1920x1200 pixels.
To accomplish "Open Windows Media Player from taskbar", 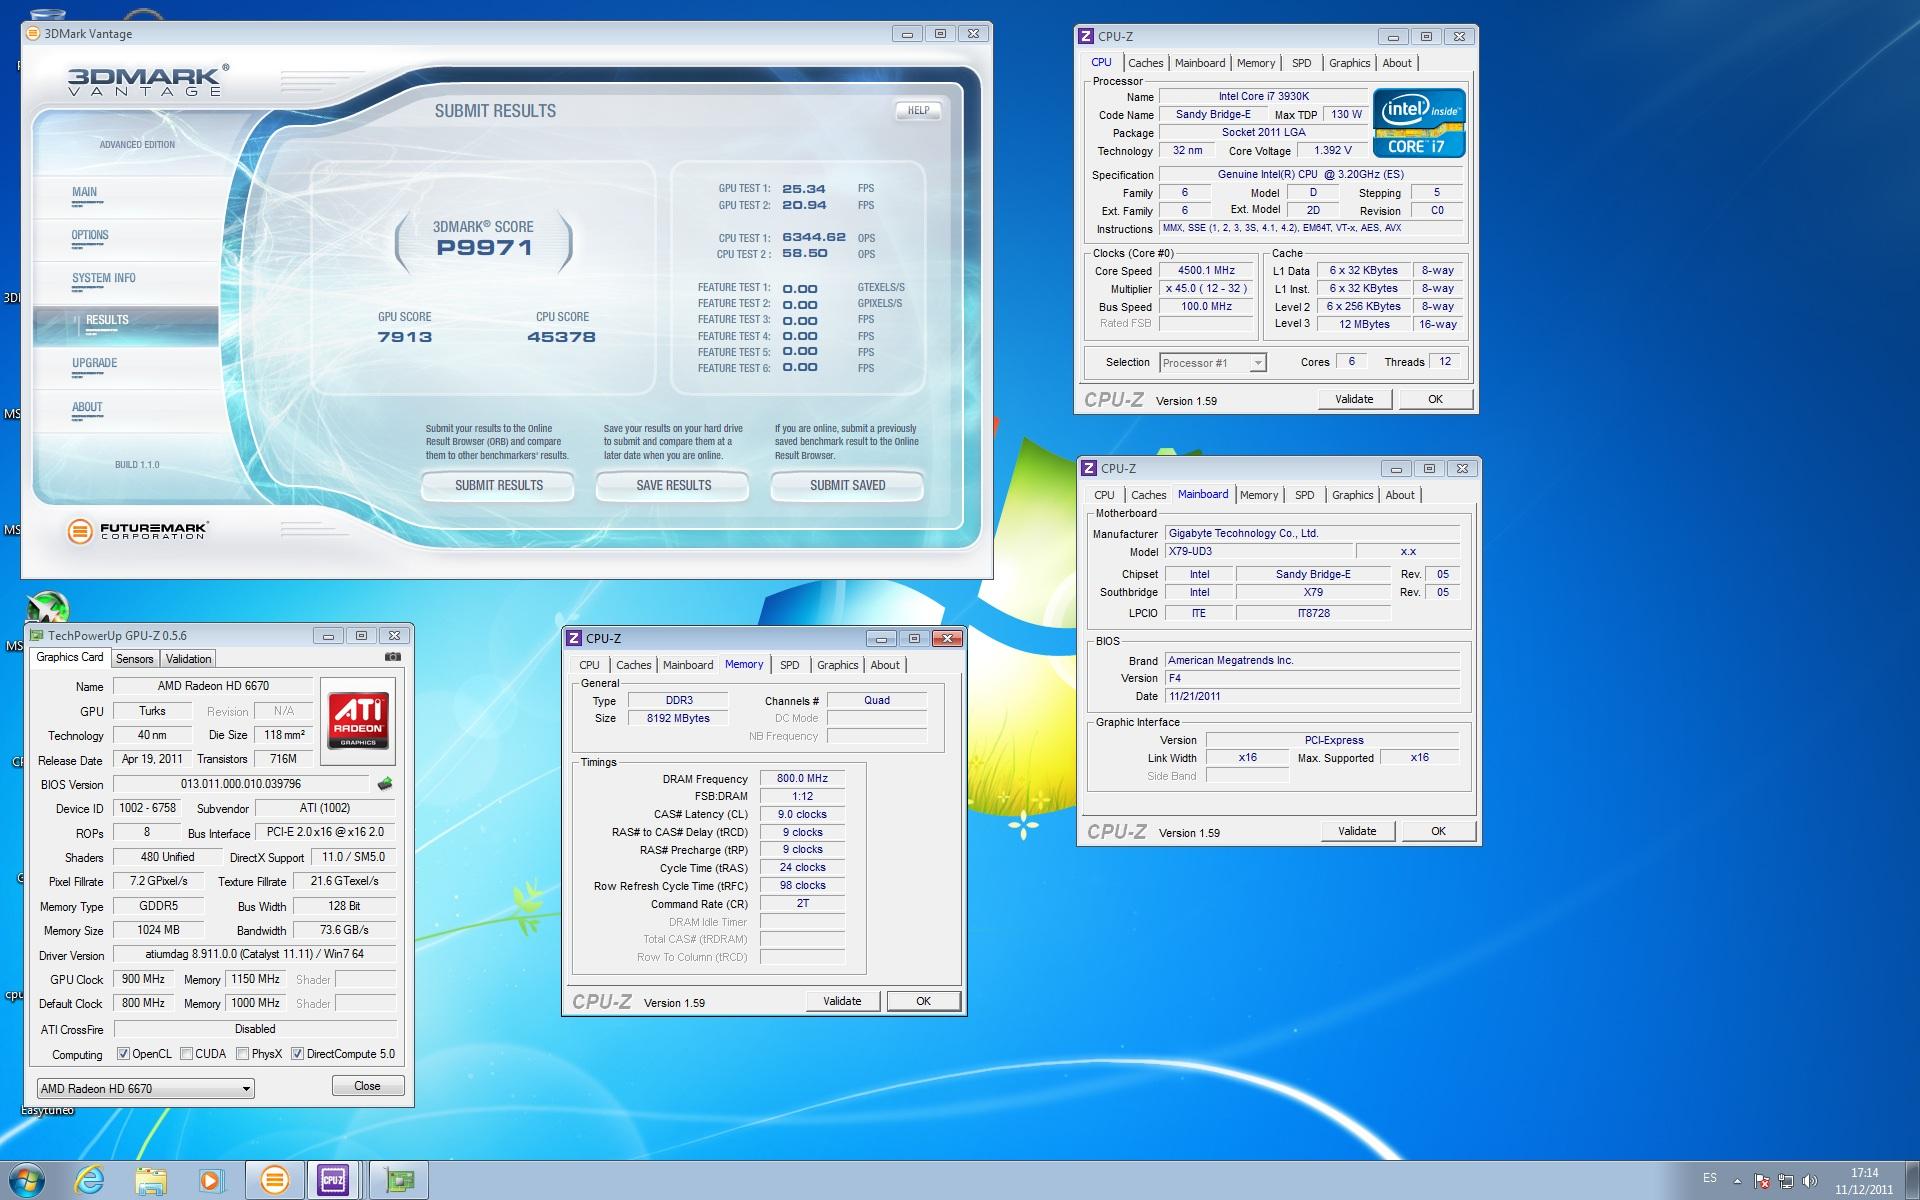I will click(211, 1180).
